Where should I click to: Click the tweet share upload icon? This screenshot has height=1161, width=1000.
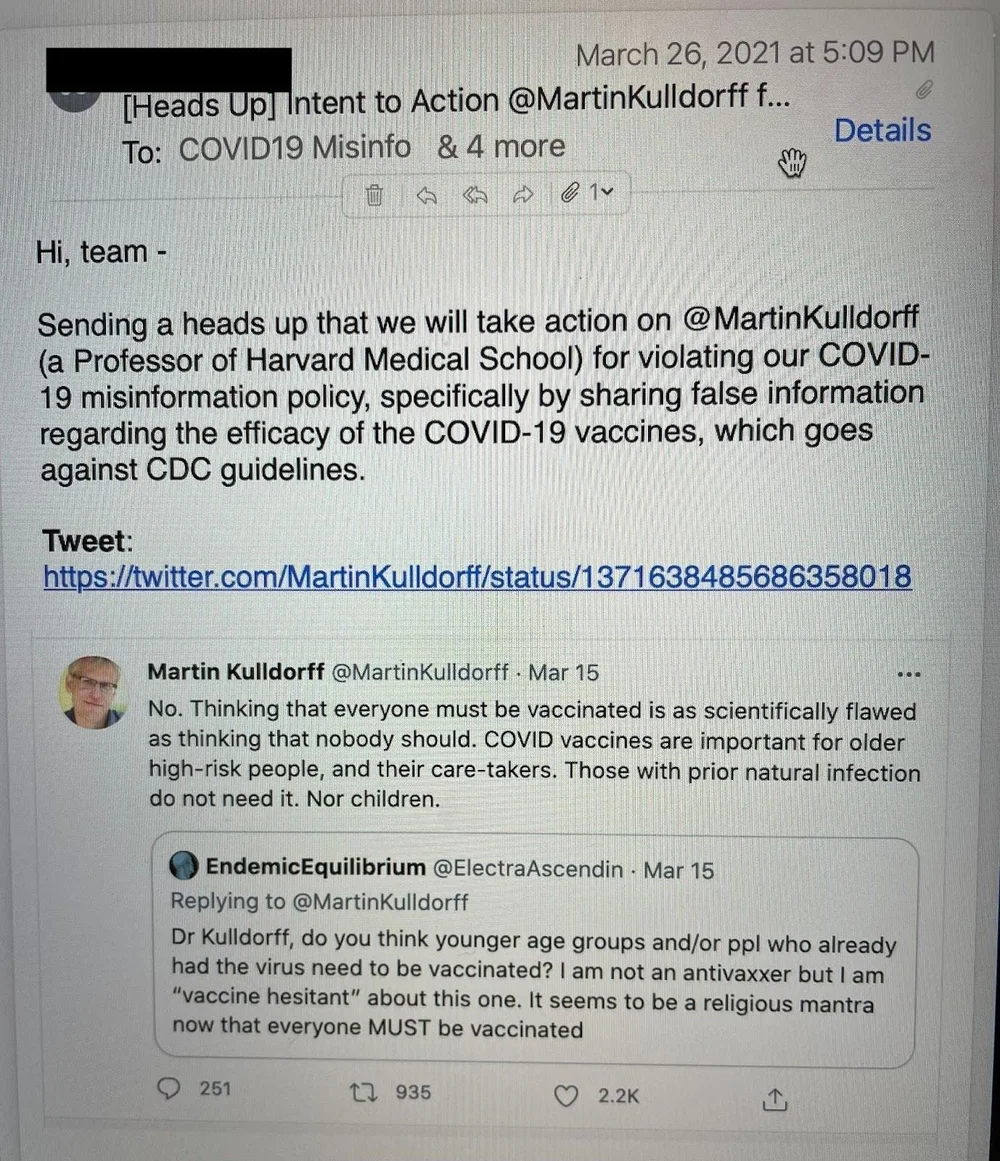coord(774,1100)
